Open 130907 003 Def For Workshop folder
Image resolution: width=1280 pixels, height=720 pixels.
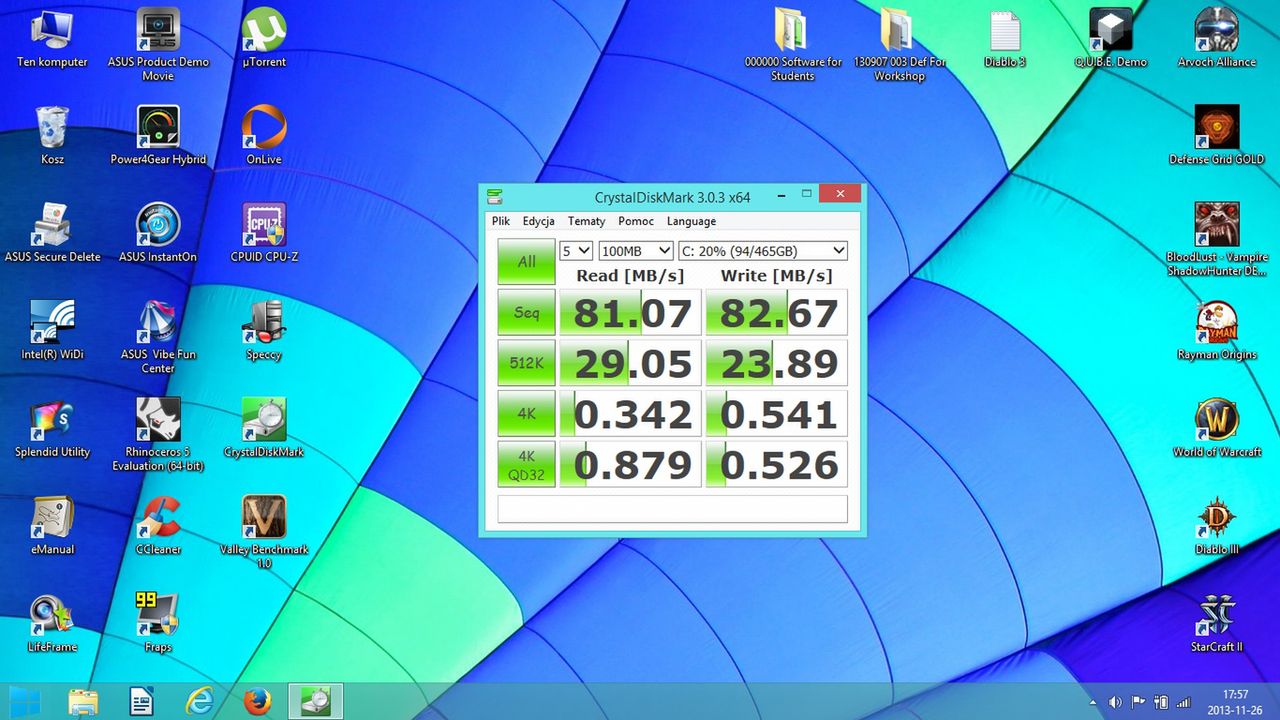(899, 45)
